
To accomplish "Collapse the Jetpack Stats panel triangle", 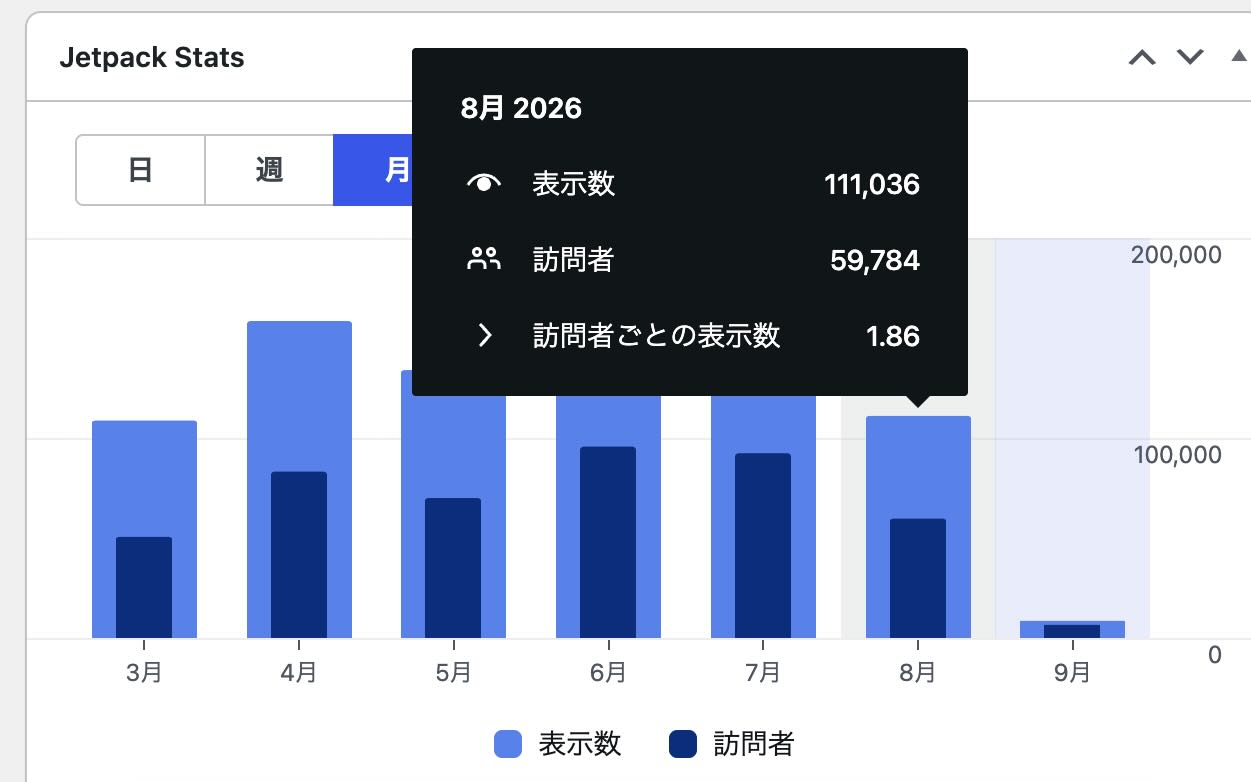I will click(1238, 56).
